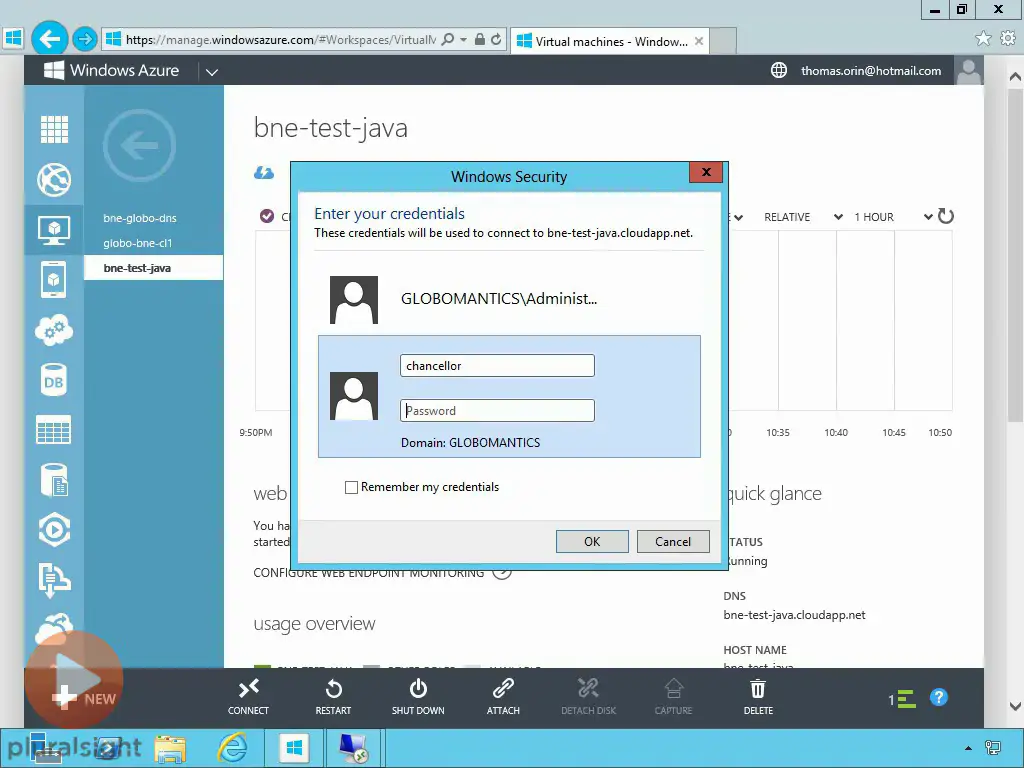Select globo-bne-cl1 in VM list
1024x768 pixels.
138,243
